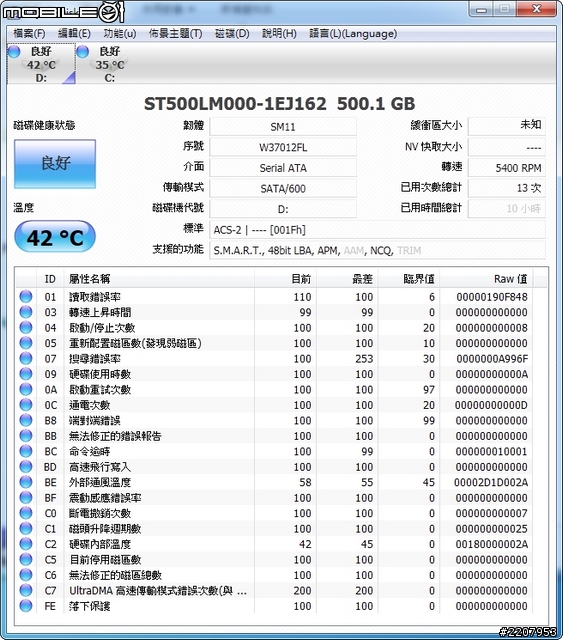
Task: Open the 編輯(E) menu
Action: tap(74, 33)
